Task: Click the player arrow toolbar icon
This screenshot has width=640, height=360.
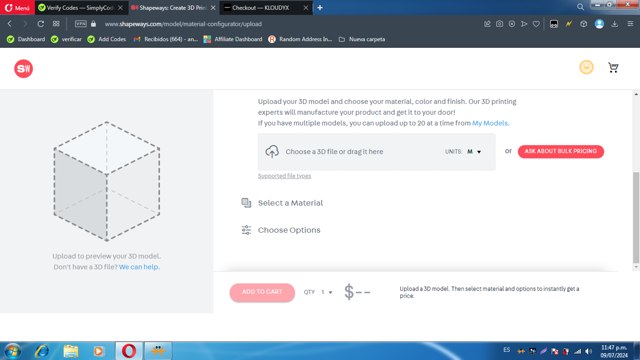Action: 524,24
